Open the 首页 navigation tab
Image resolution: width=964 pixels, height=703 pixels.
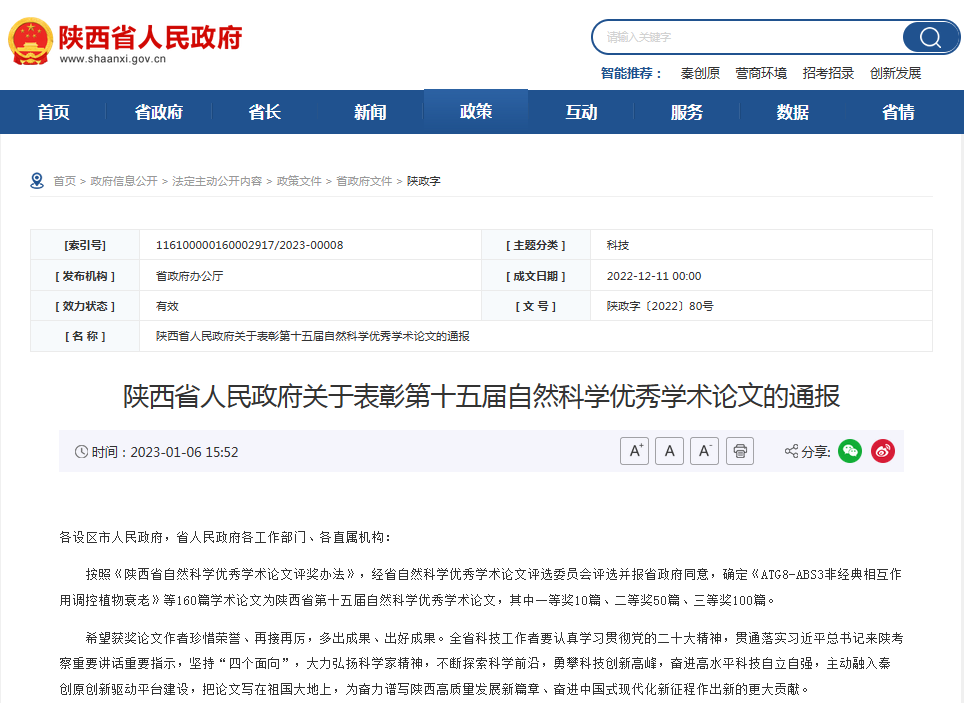(x=54, y=112)
